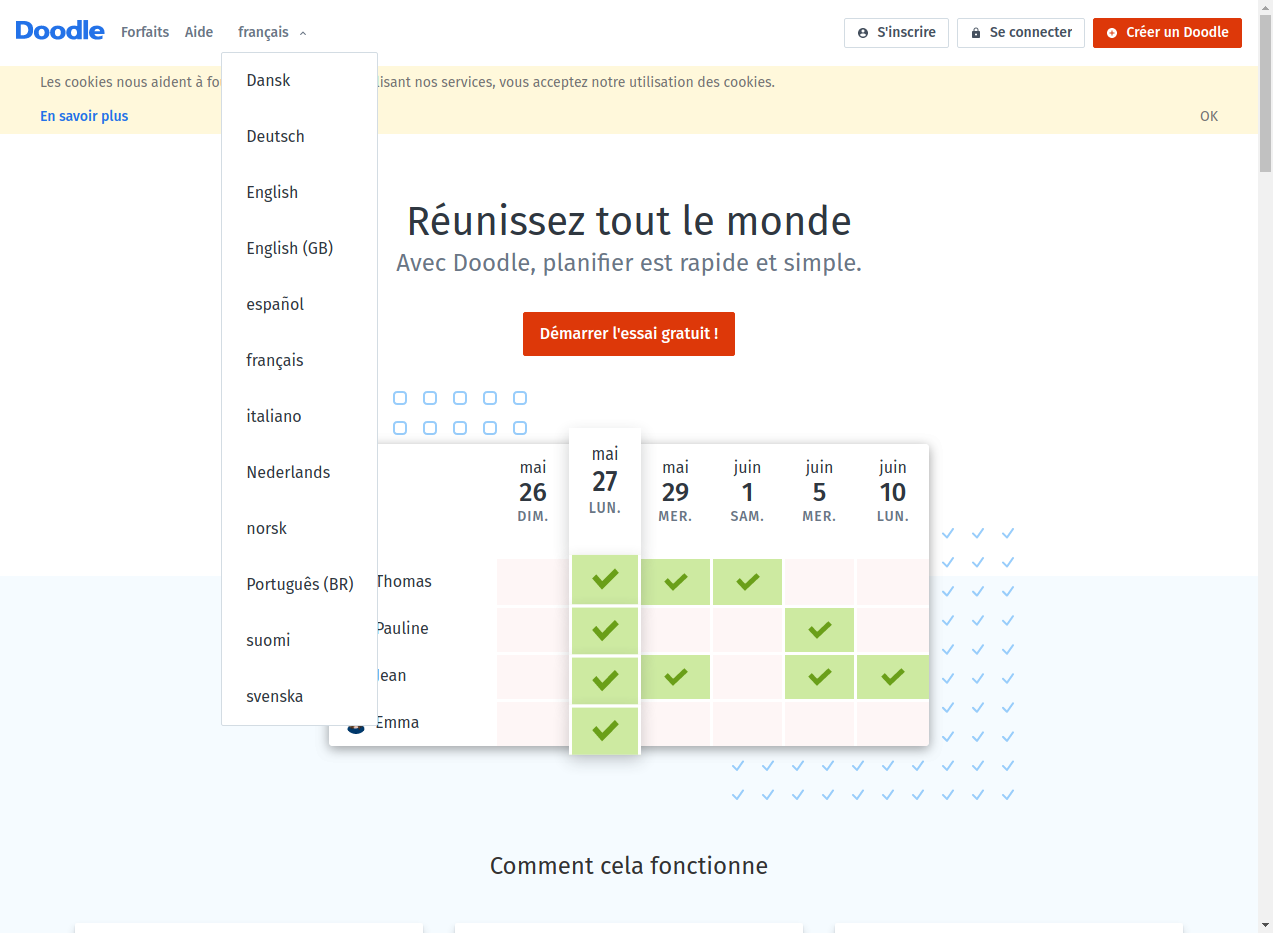
Task: Click Pauline's checkmark for juin 5
Action: click(820, 629)
